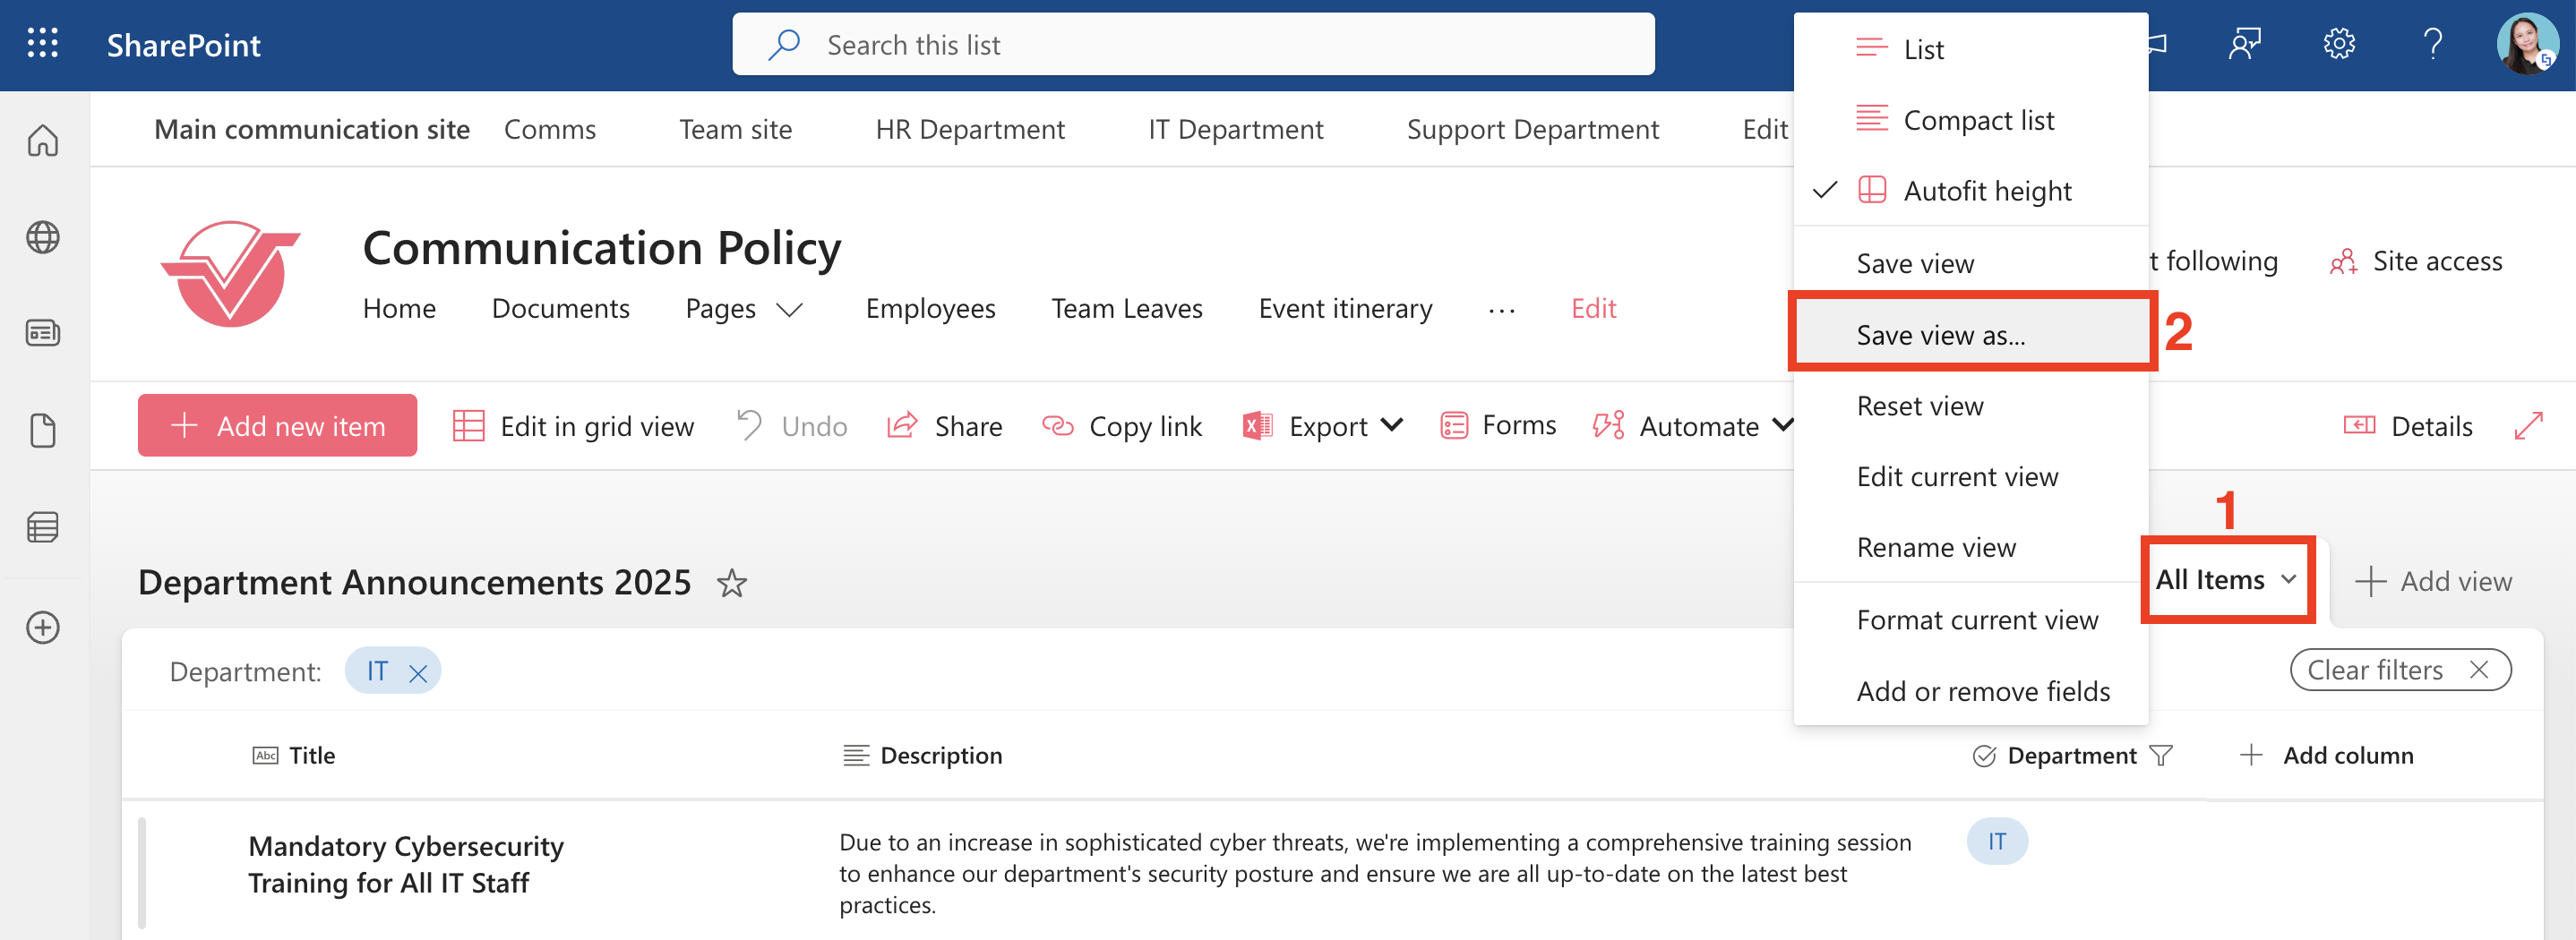Viewport: 2576px width, 940px height.
Task: Open Support Department hub link
Action: [1532, 130]
